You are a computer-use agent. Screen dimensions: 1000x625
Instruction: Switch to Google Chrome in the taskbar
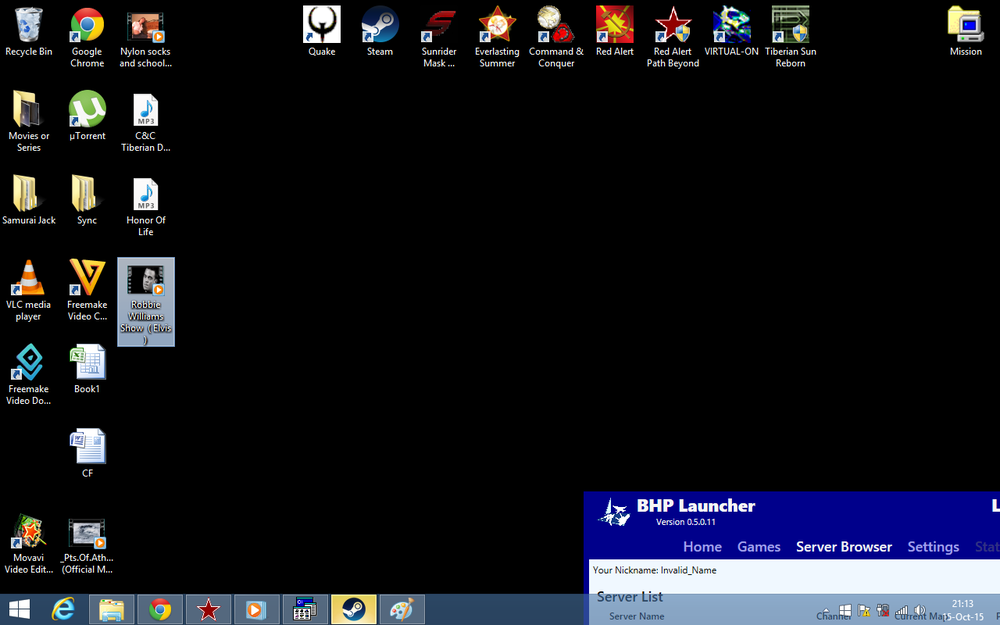coord(159,610)
